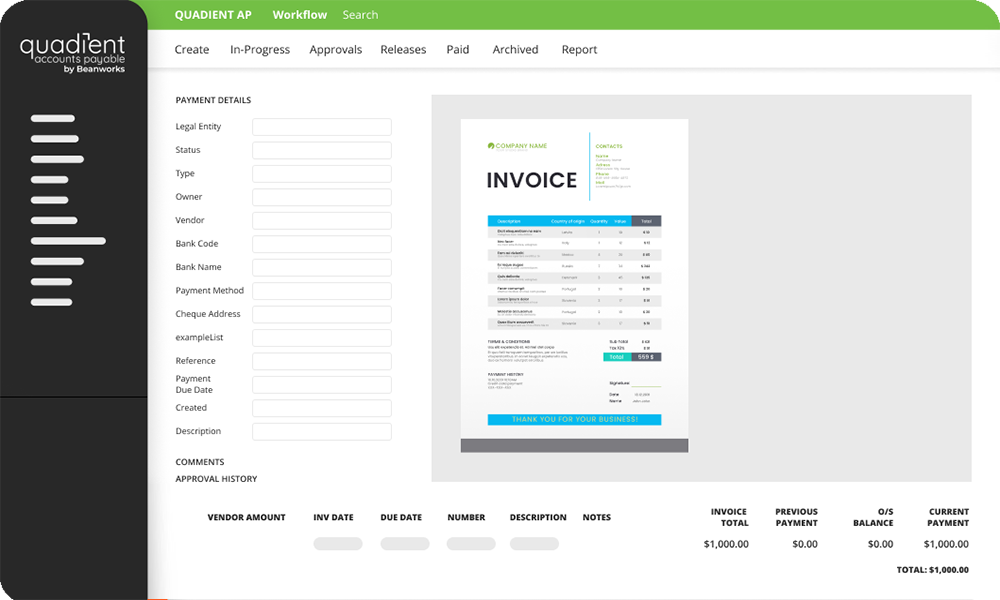
Task: Click the invoice document preview thumbnail
Action: (x=574, y=286)
